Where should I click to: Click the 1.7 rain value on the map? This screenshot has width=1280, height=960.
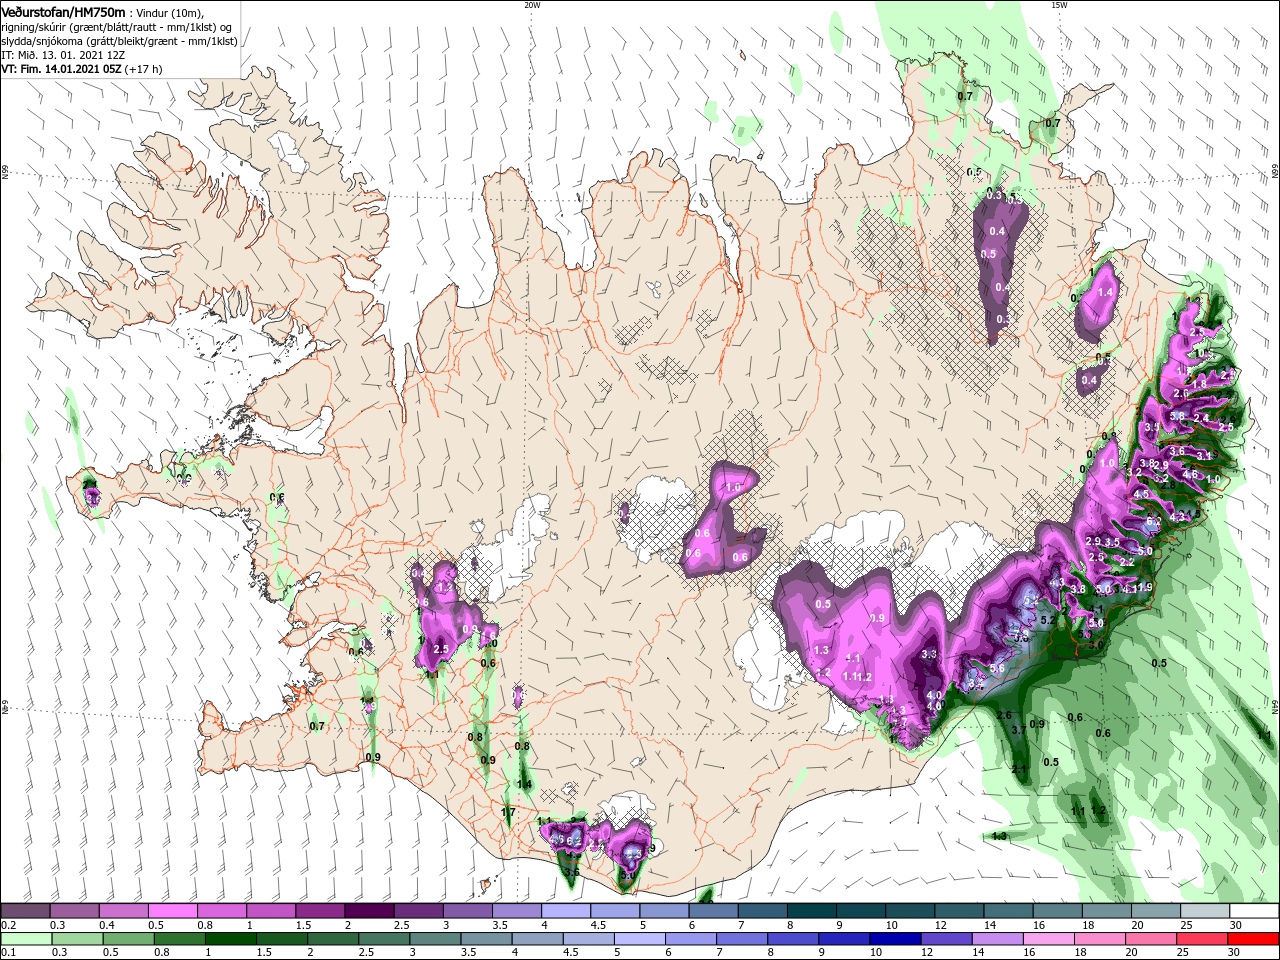click(x=508, y=812)
